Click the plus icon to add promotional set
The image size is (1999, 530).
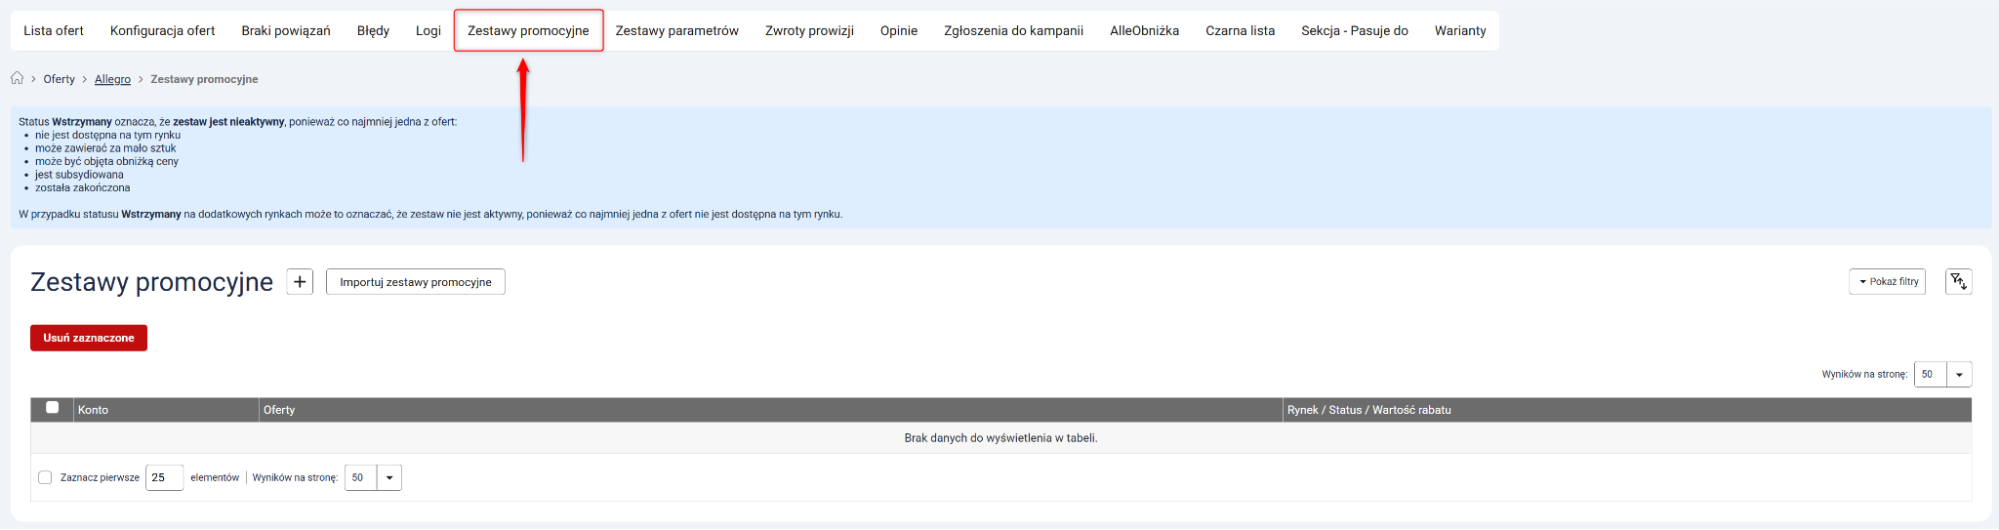pos(300,282)
